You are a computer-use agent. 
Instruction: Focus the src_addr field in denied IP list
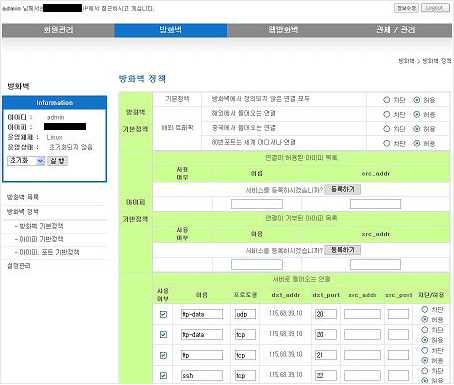click(375, 265)
